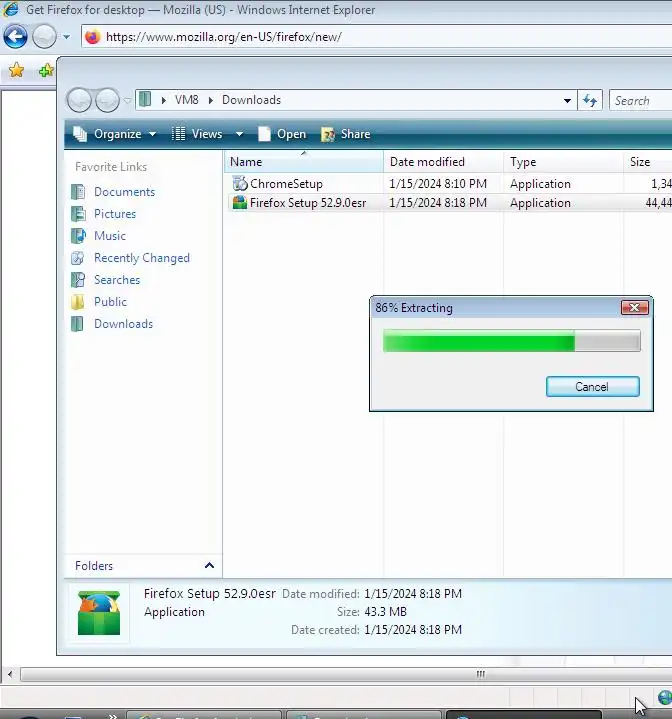Click the Internet zone globe in status bar
The width and height of the screenshot is (672, 719).
tap(665, 698)
